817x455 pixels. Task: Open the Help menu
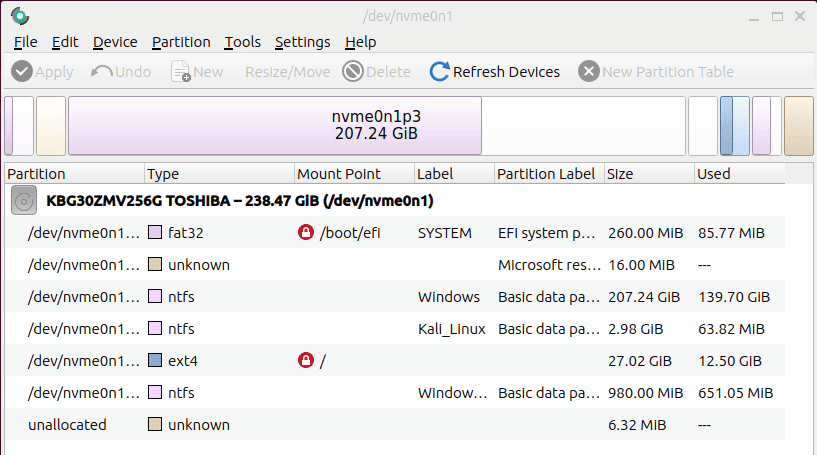pos(361,42)
